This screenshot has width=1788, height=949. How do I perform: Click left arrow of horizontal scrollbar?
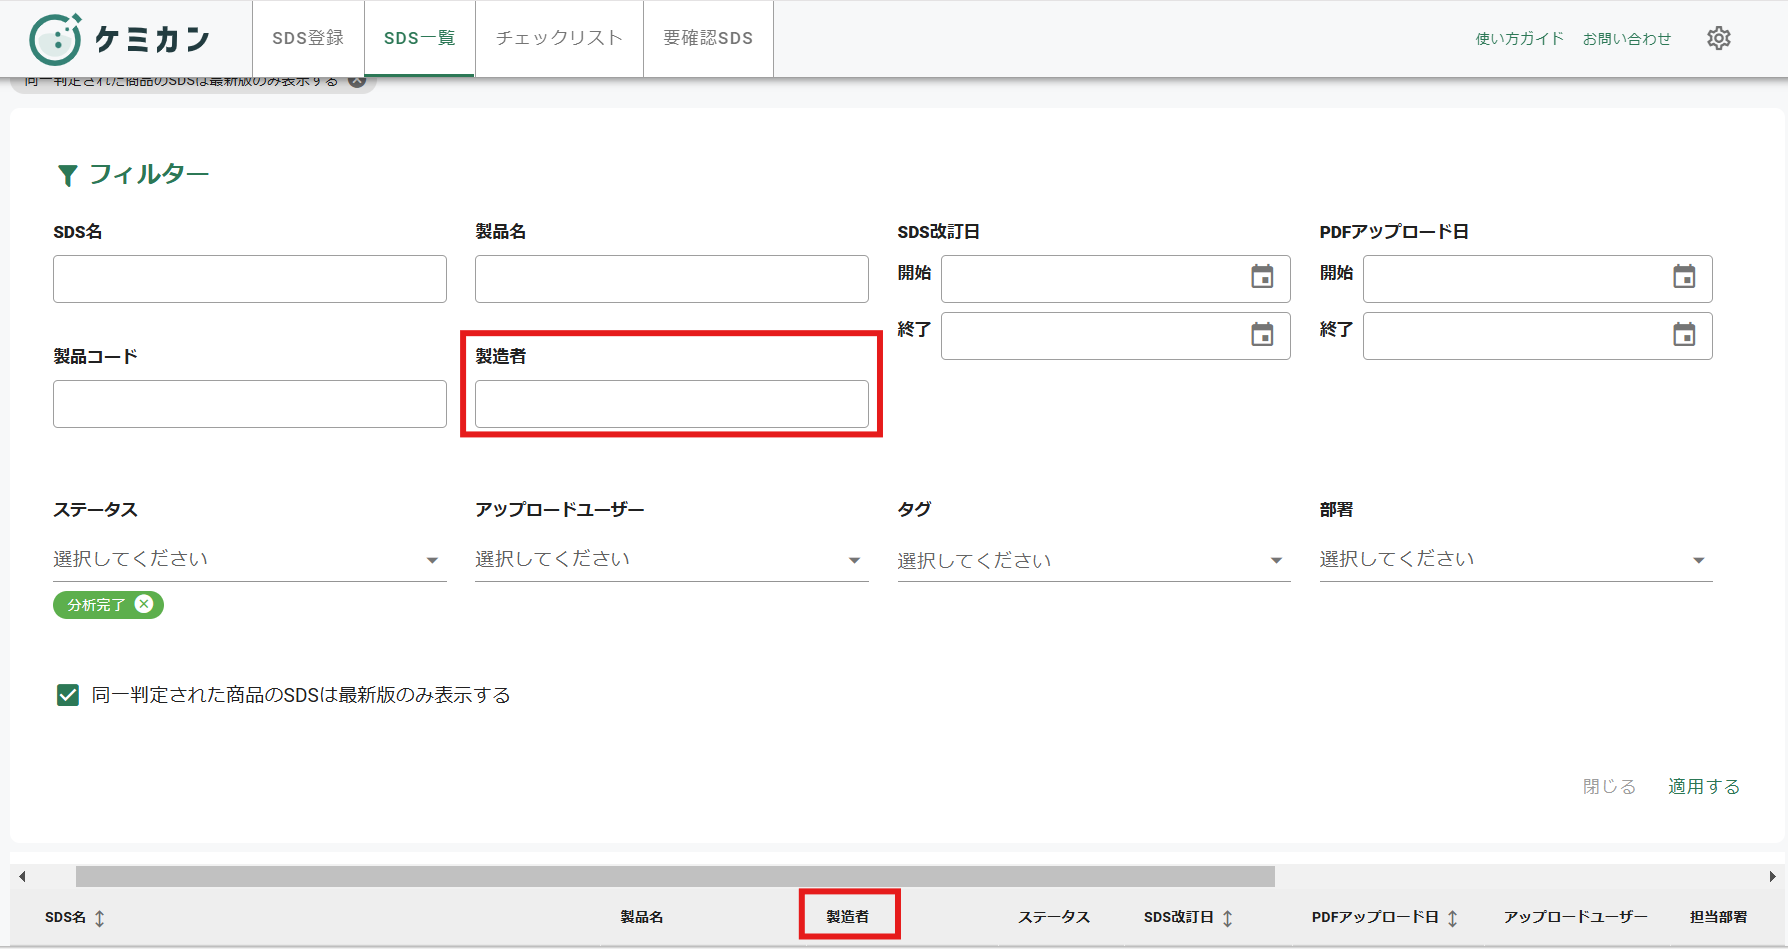tap(22, 877)
